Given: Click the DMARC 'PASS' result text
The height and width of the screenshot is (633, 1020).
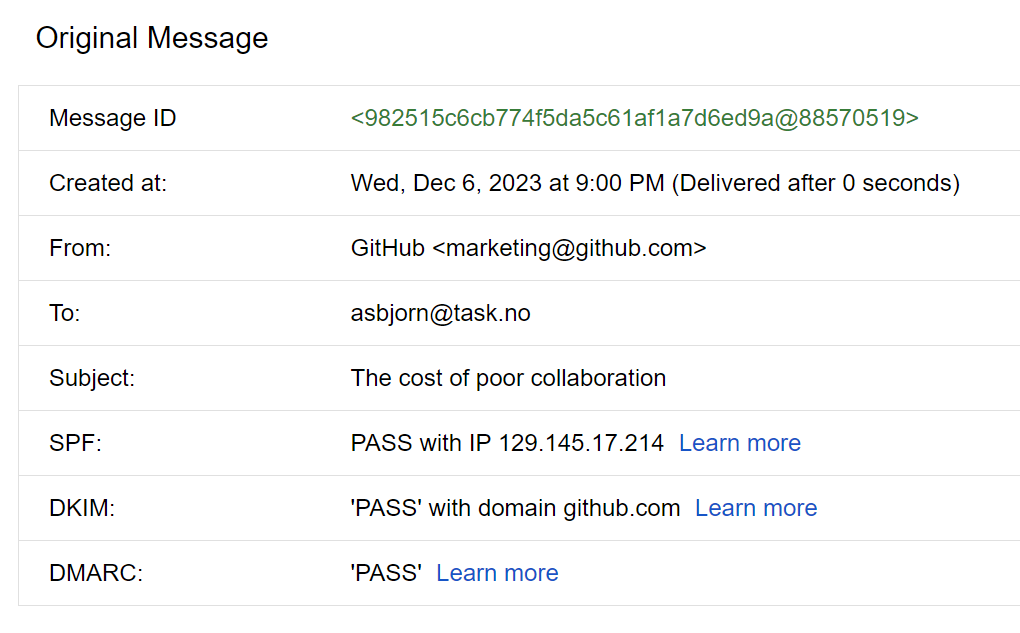Looking at the screenshot, I should tap(386, 573).
